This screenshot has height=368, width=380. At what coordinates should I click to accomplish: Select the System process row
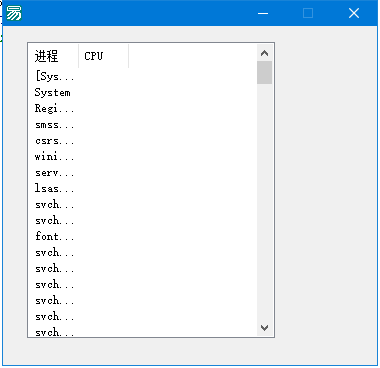click(53, 92)
